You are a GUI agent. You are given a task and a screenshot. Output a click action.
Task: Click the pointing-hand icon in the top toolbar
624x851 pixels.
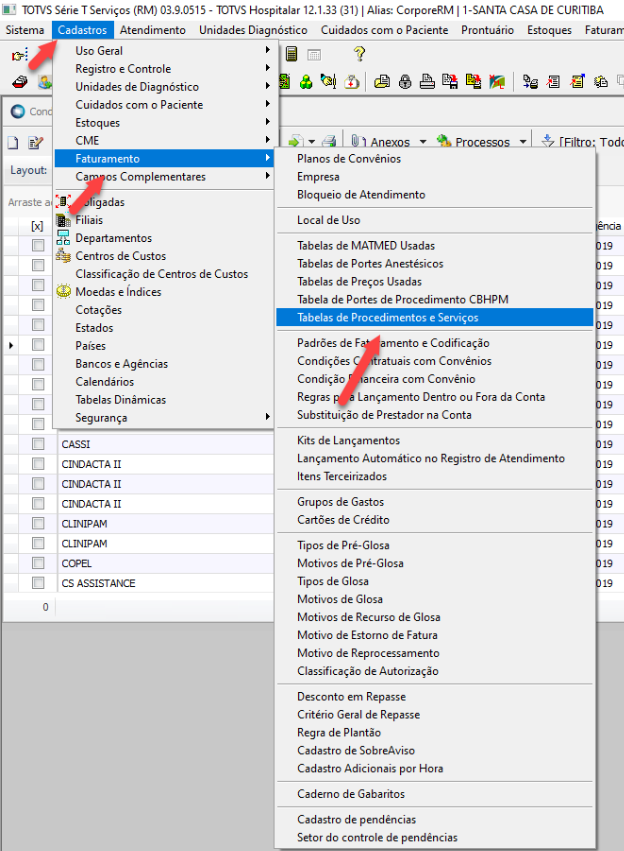pos(20,54)
